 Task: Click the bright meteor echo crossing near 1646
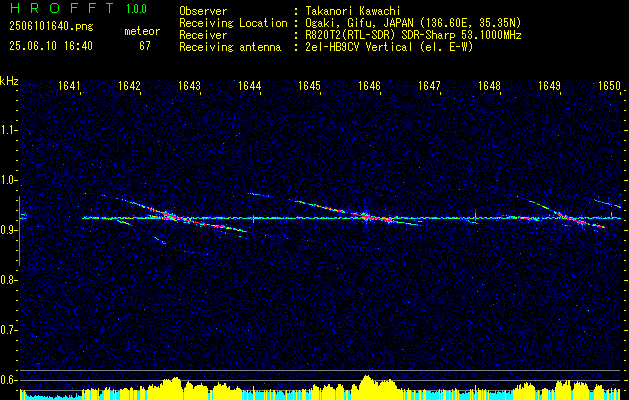click(366, 217)
